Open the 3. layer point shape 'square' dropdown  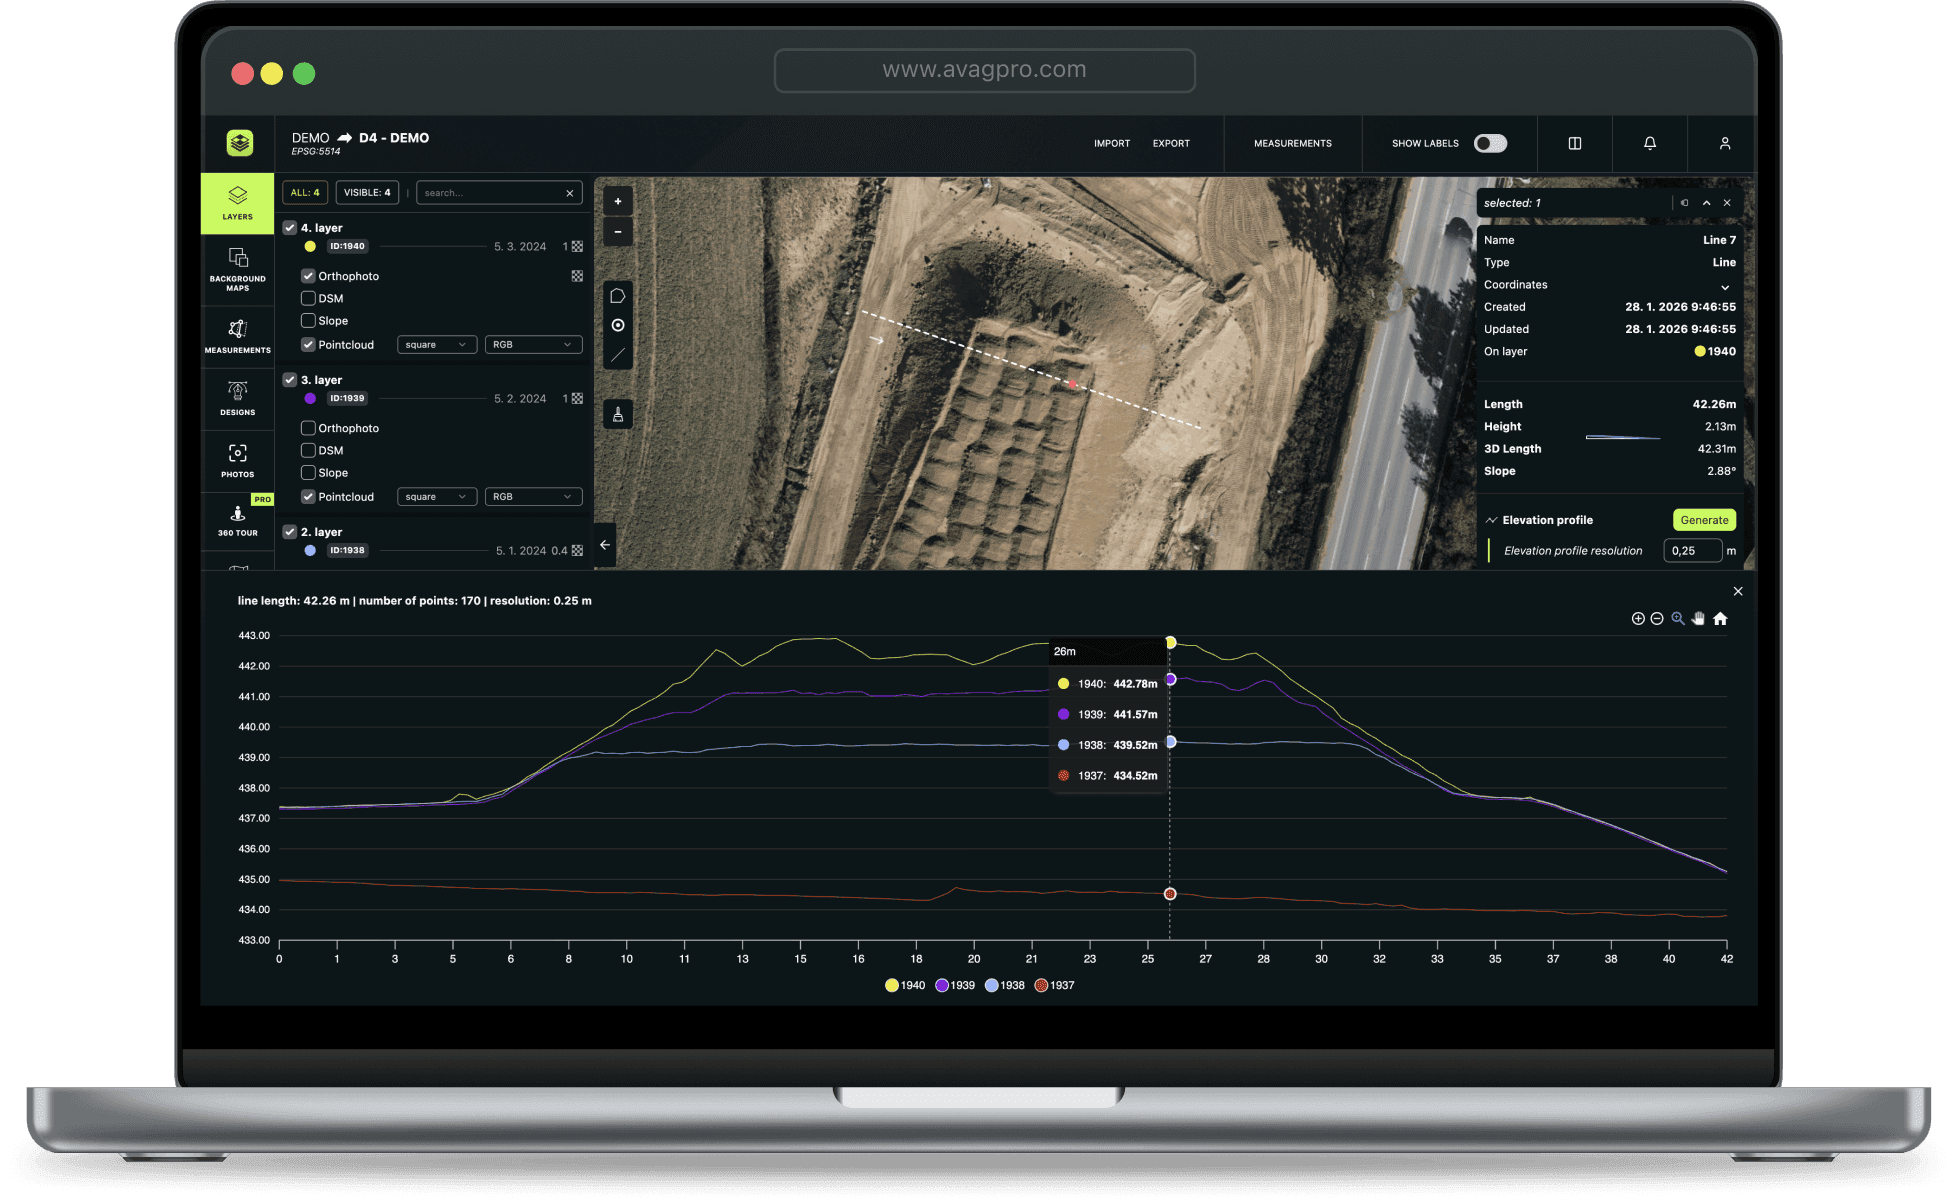(437, 497)
